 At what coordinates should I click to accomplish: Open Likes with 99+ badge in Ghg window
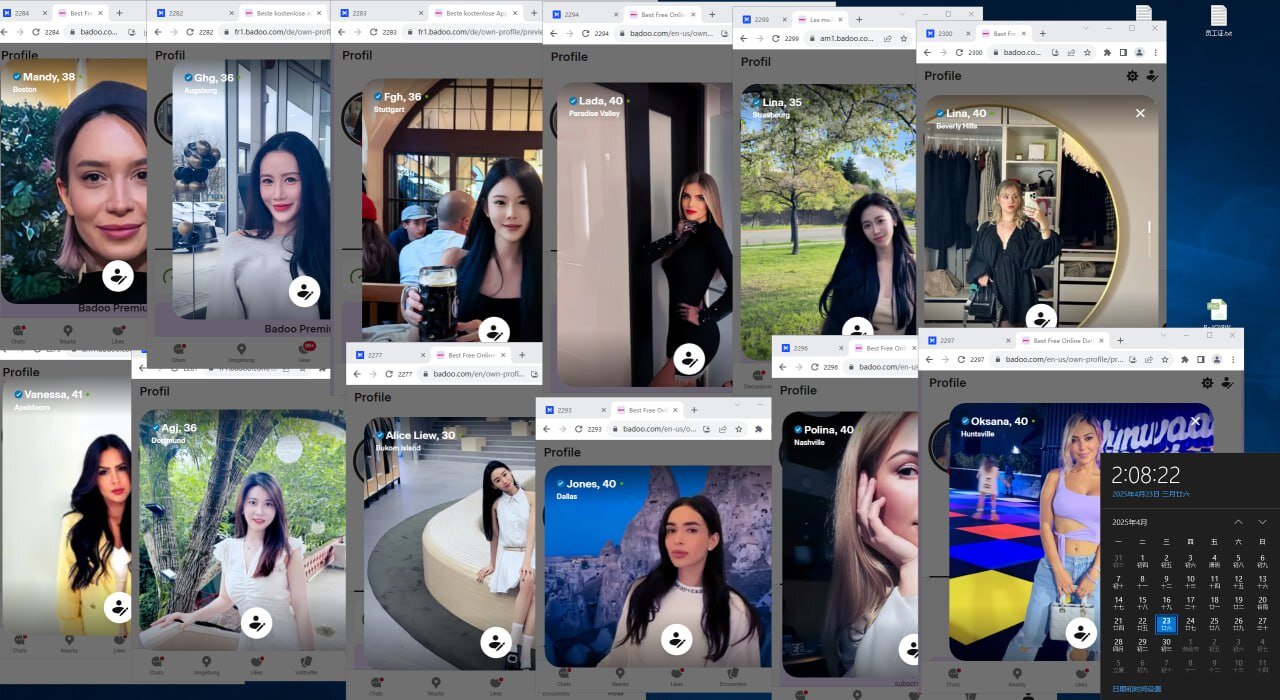click(x=304, y=350)
